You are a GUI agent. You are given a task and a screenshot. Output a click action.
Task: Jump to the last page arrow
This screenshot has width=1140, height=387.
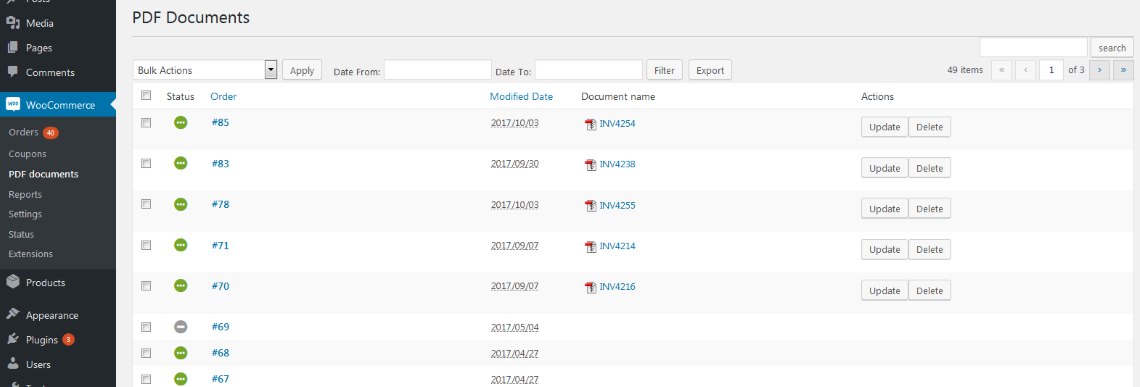[1123, 71]
